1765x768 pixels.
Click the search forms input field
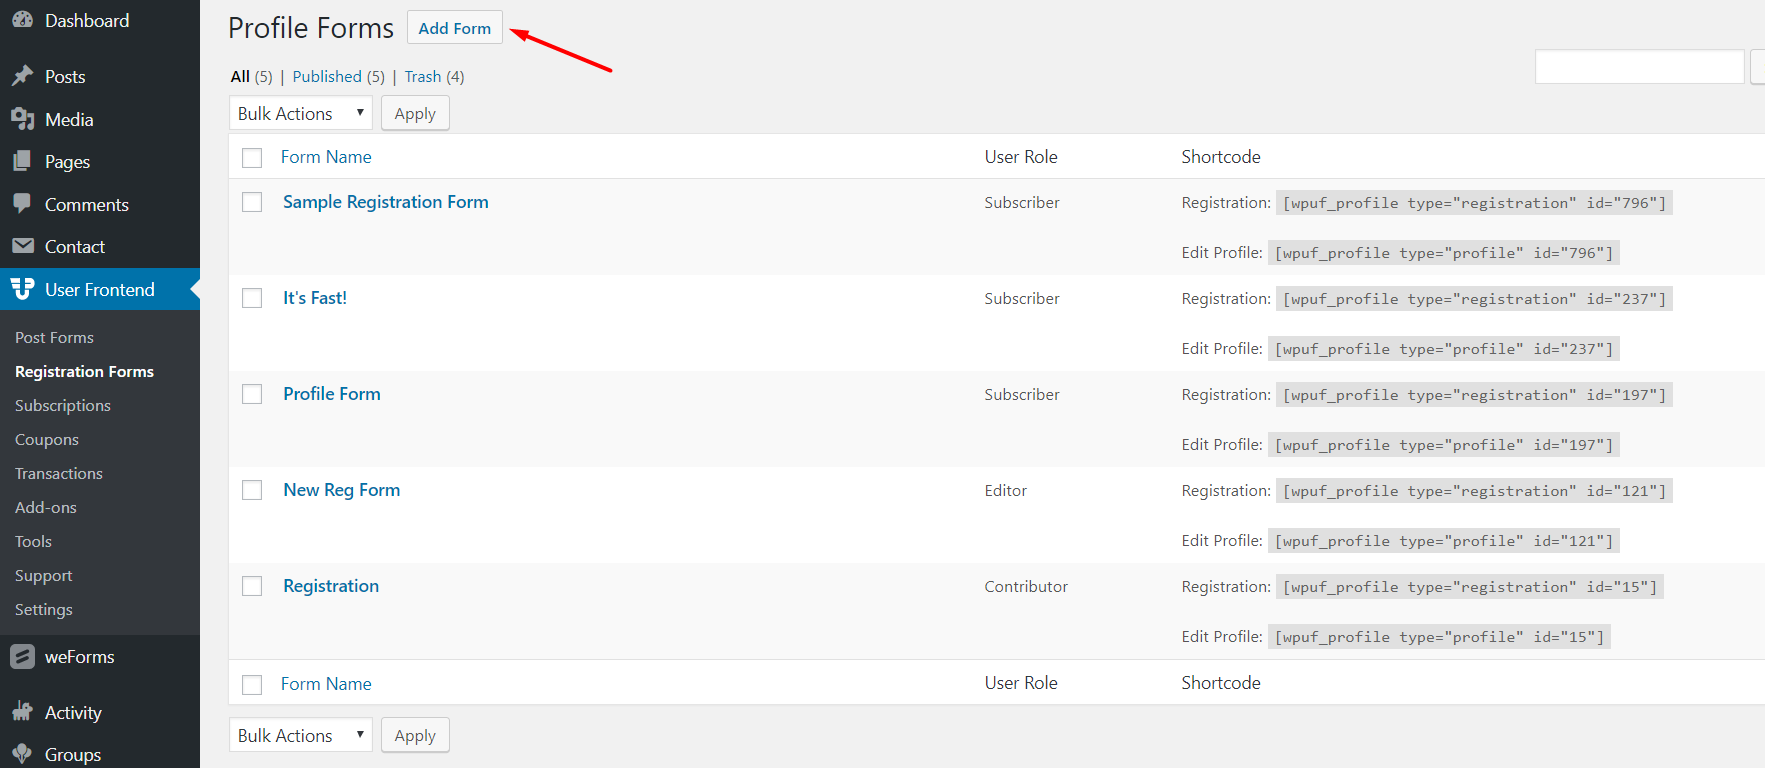1639,67
